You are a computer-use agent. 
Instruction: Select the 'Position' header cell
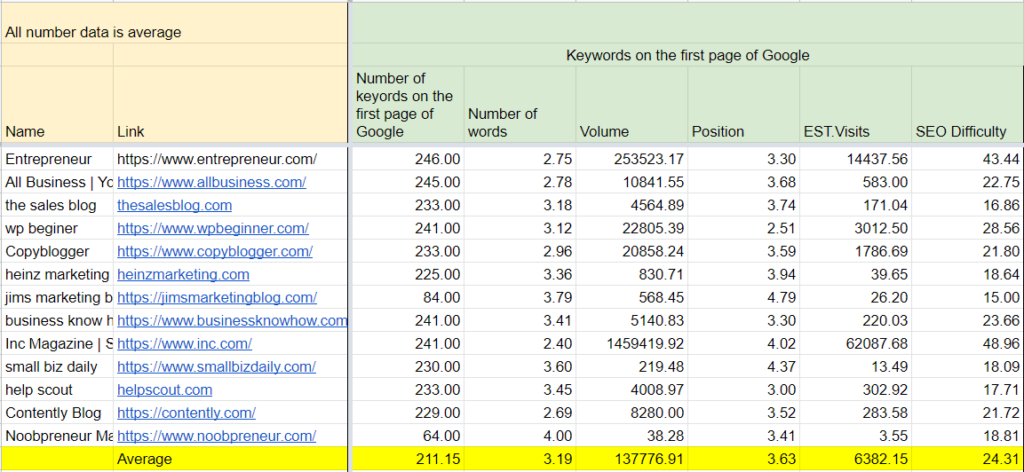click(x=743, y=104)
